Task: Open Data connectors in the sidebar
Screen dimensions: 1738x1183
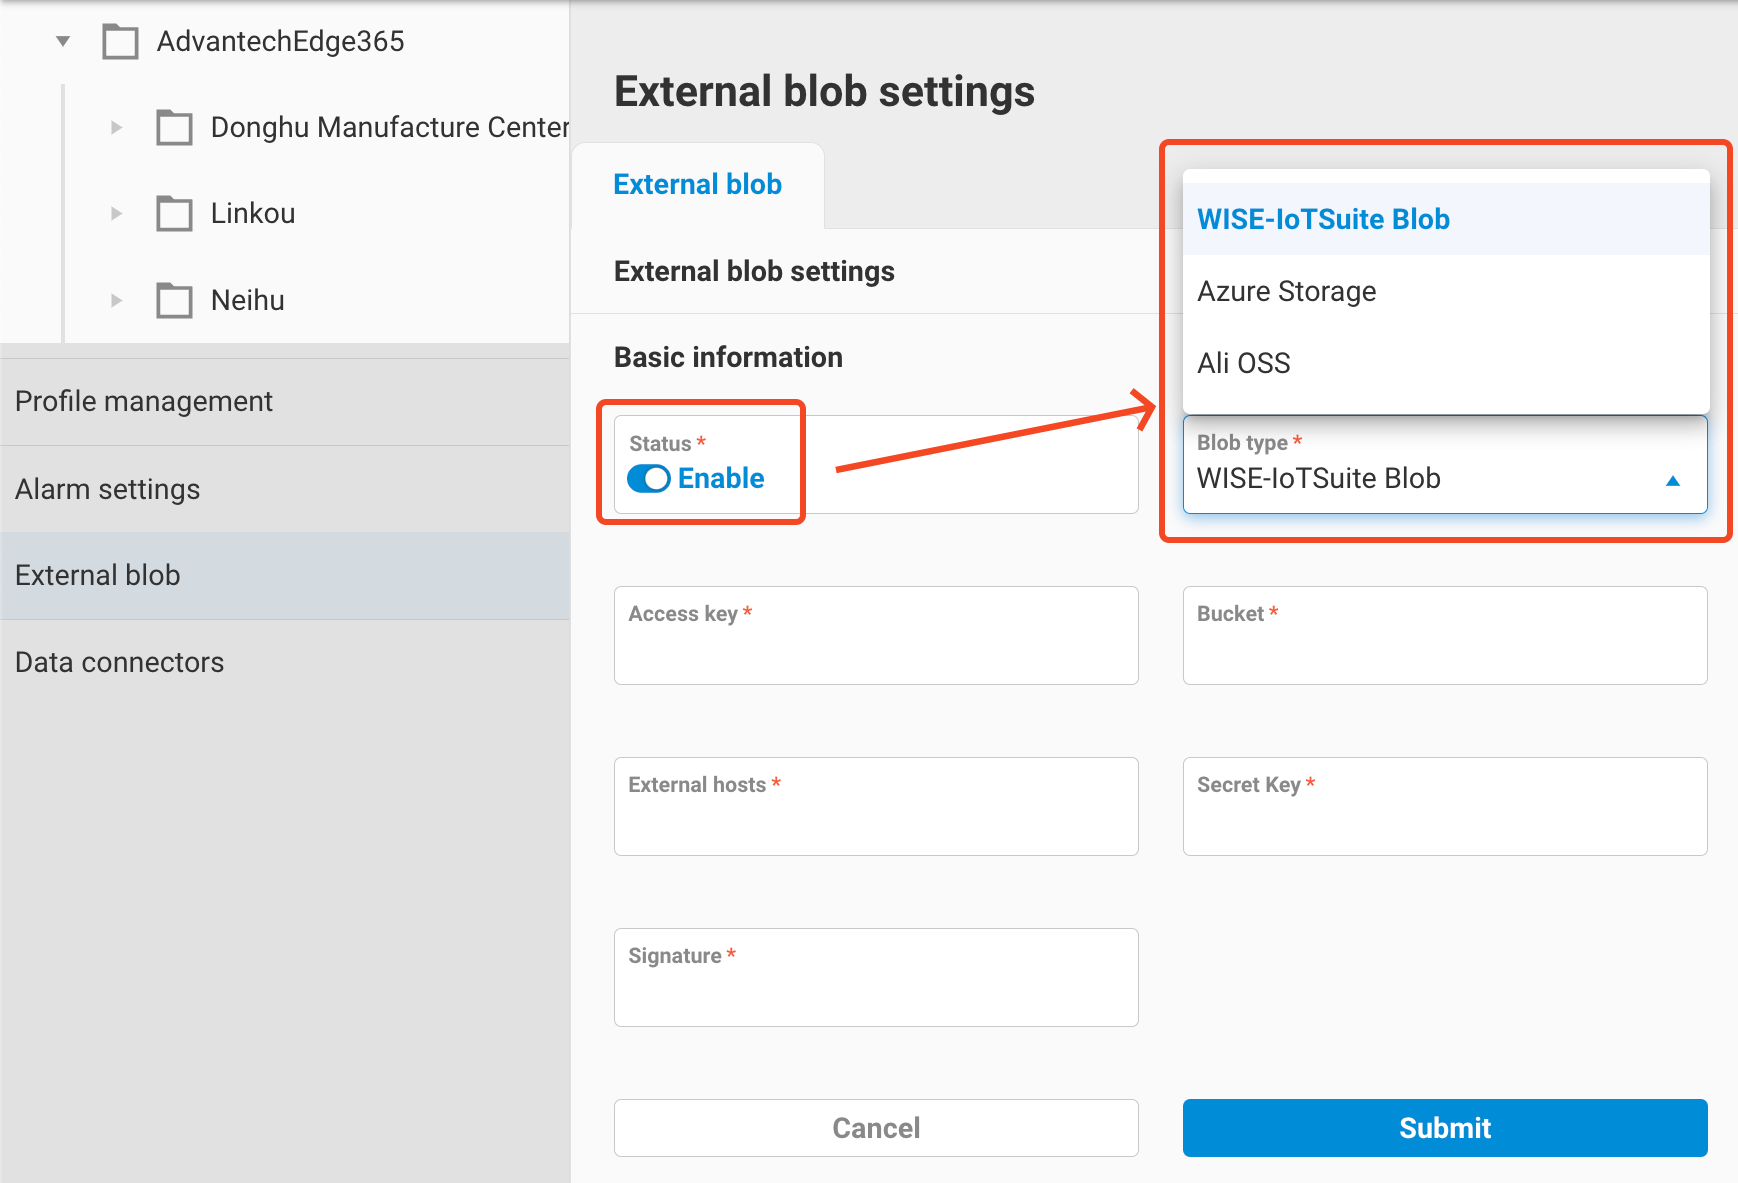Action: click(x=119, y=661)
